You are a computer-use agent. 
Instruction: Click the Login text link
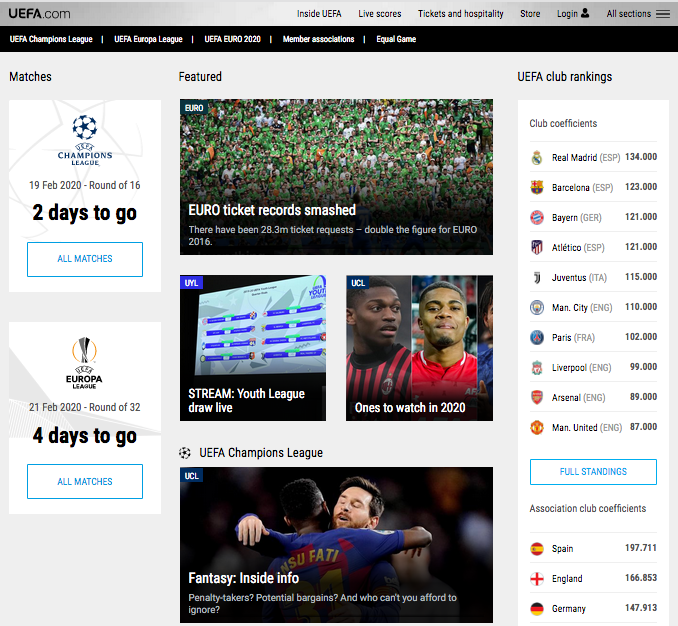pyautogui.click(x=567, y=14)
